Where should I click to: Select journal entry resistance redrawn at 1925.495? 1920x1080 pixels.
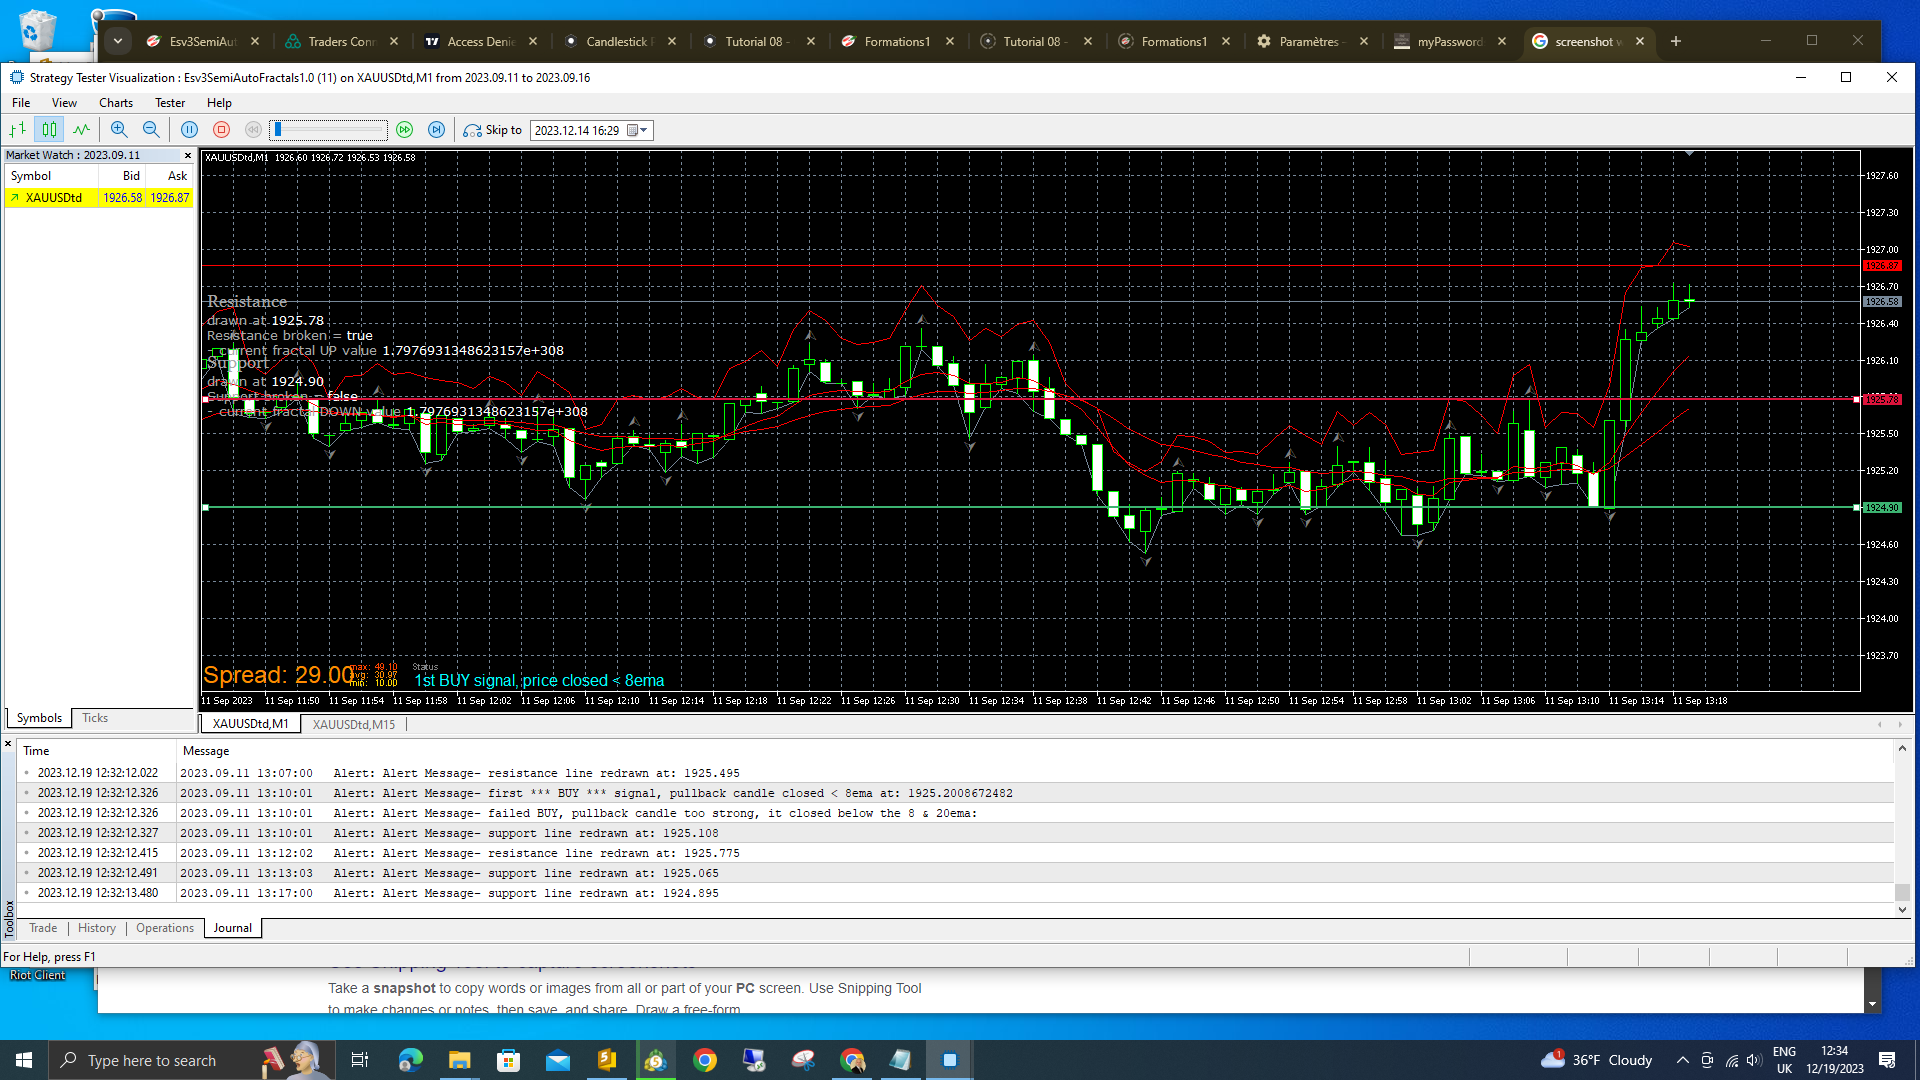pos(957,773)
